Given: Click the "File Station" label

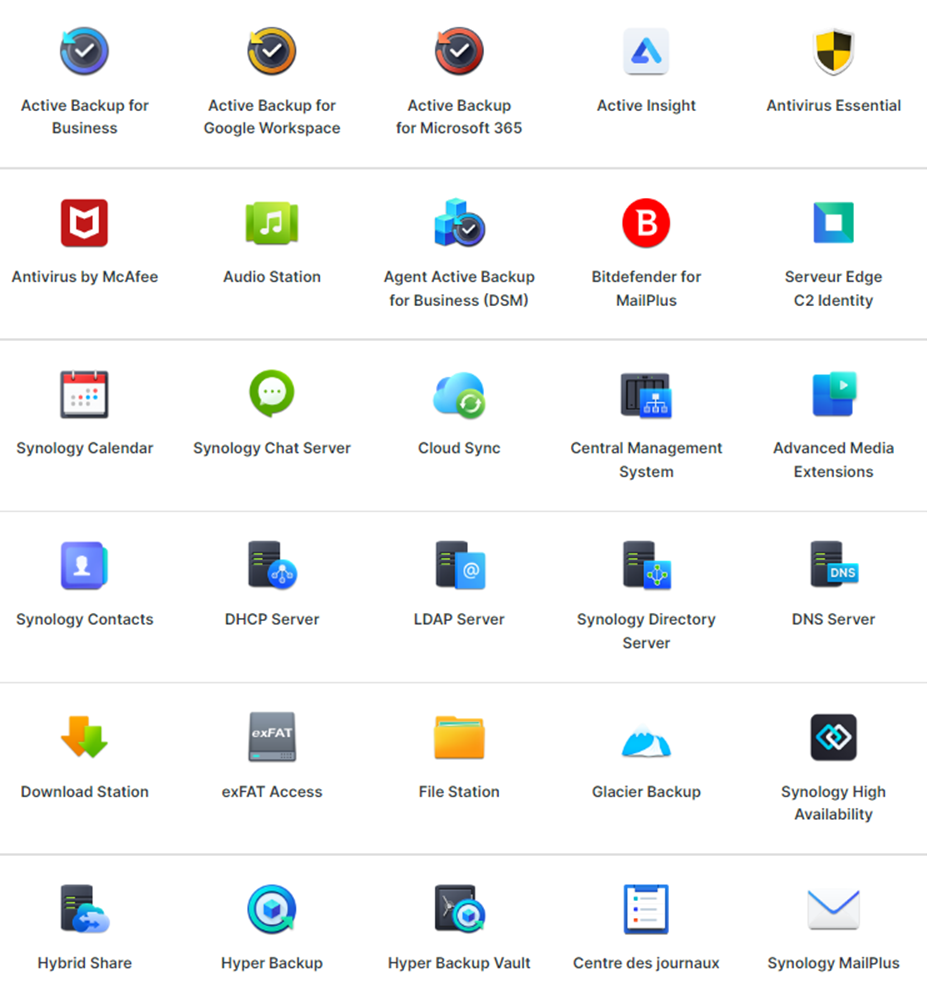Looking at the screenshot, I should tap(459, 792).
